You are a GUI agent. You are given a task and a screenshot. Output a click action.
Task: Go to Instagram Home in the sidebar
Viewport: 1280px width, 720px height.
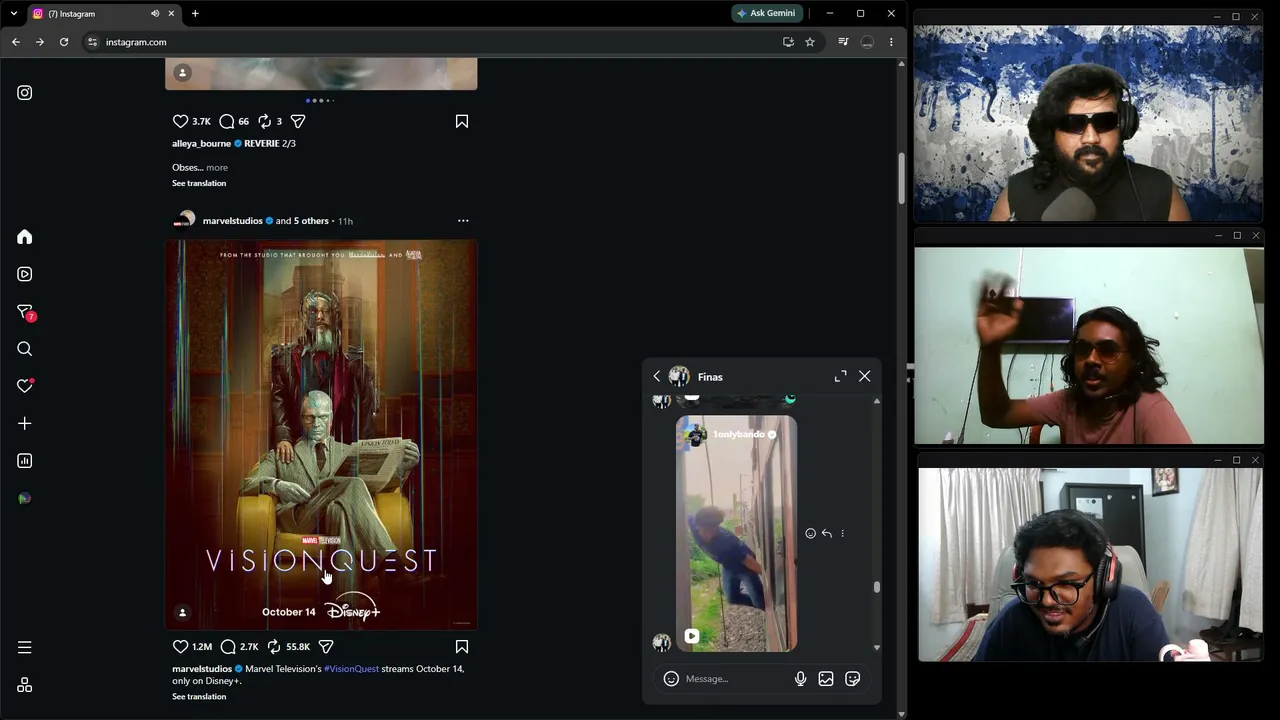click(x=25, y=237)
